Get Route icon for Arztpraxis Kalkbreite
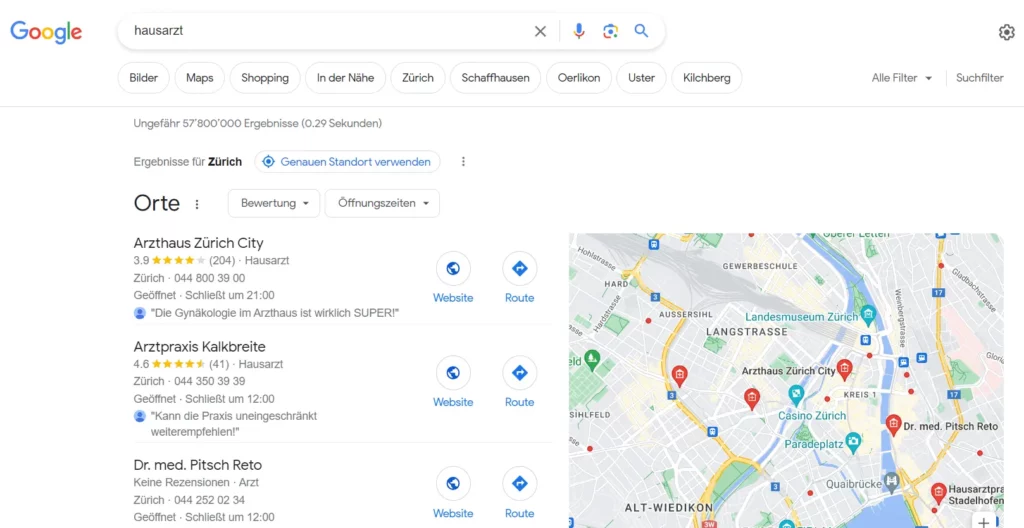The height and width of the screenshot is (528, 1024). 520,372
